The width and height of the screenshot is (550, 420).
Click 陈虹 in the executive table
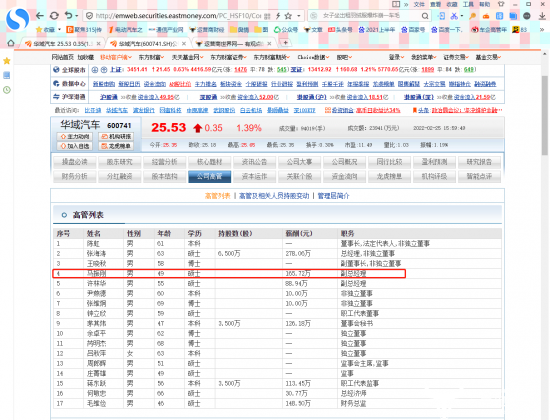[93, 244]
